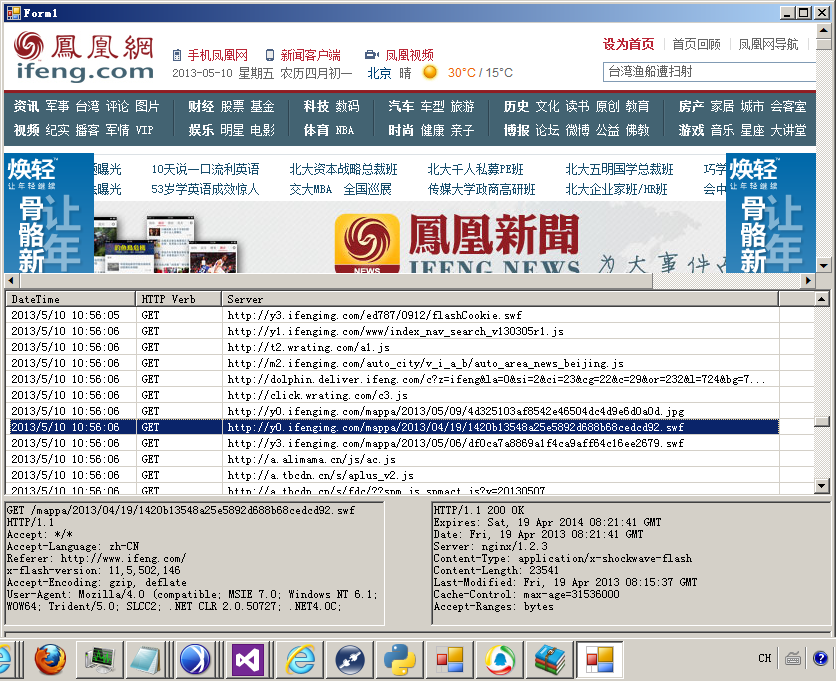Open the Python icon in the taskbar
The height and width of the screenshot is (681, 836).
coord(400,660)
